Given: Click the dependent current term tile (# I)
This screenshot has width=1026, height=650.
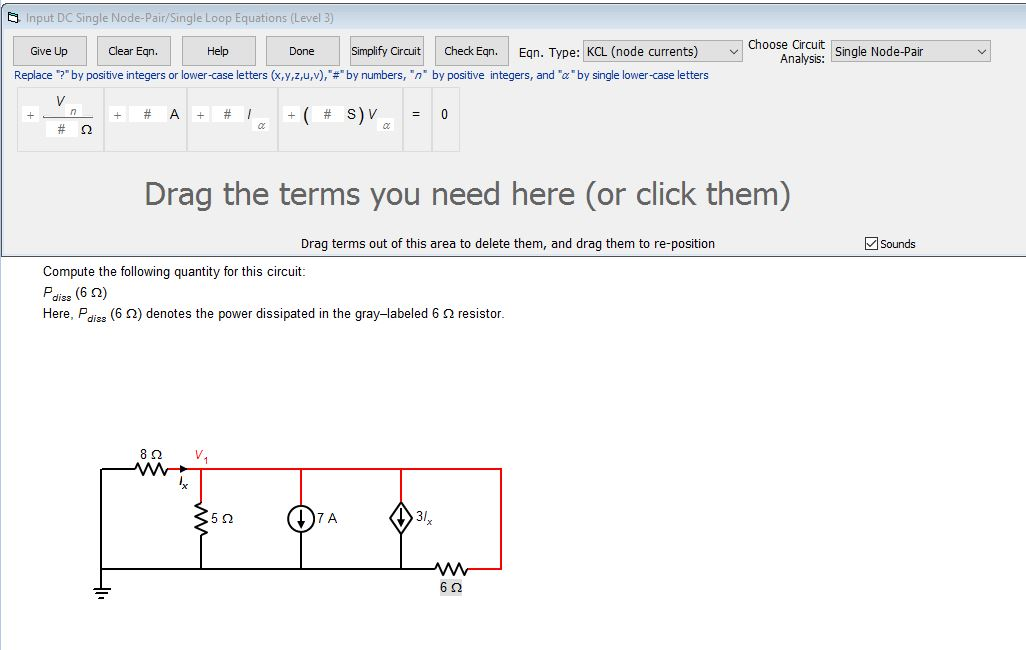Looking at the screenshot, I should coord(232,115).
